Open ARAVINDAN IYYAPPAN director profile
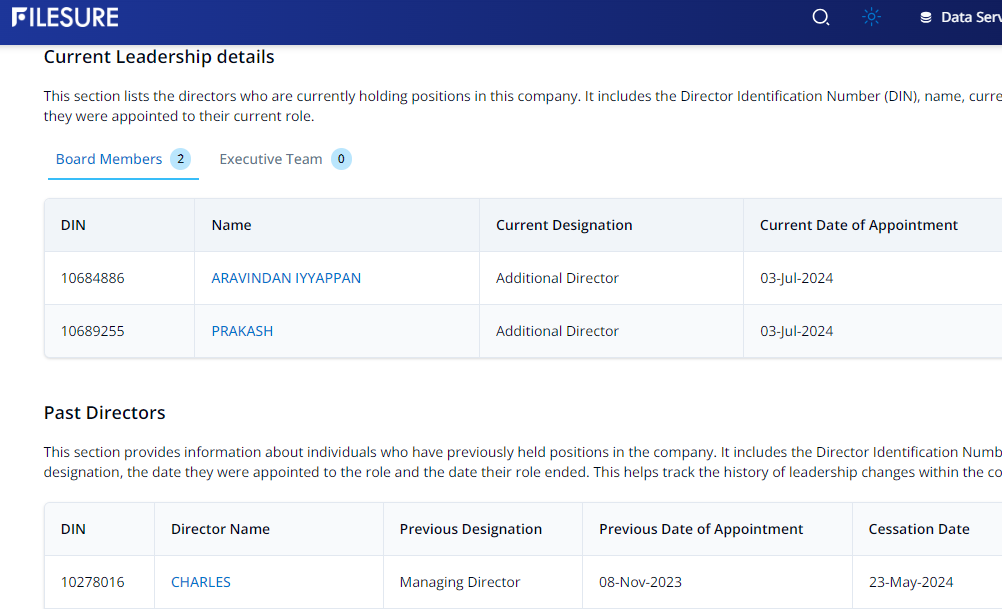The image size is (1002, 609). (x=286, y=278)
